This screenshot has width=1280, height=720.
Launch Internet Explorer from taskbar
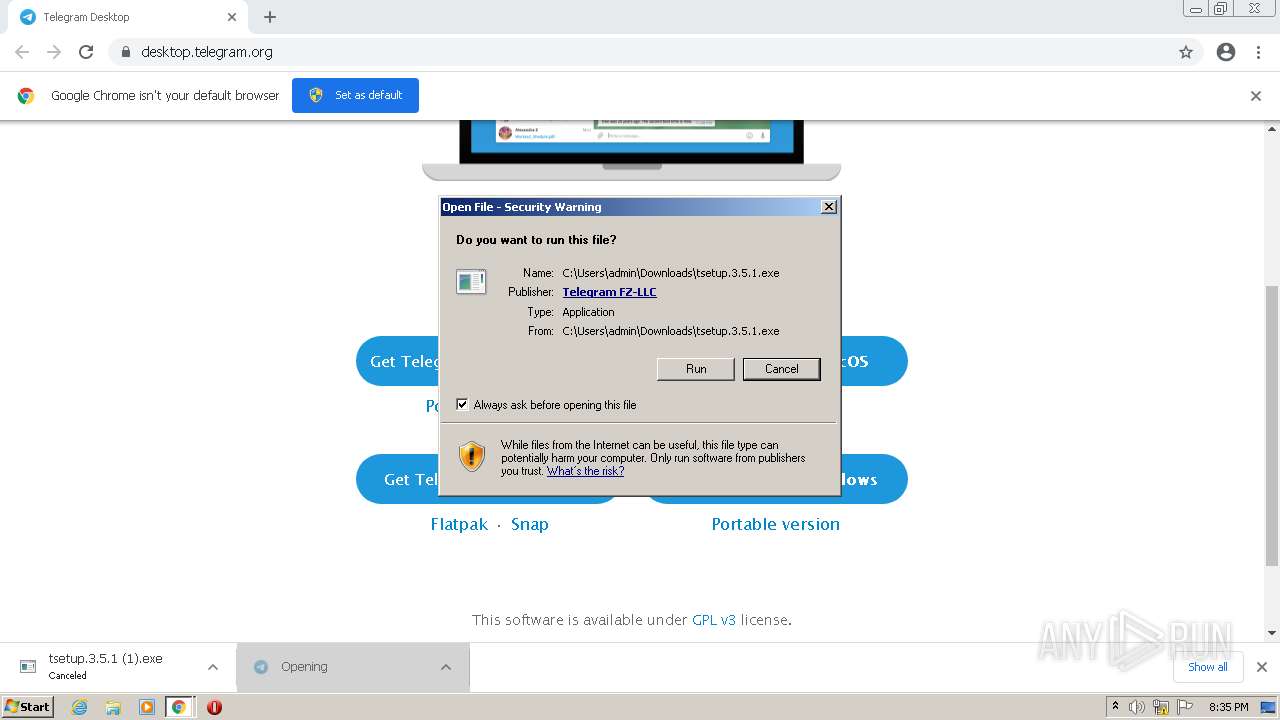[79, 707]
